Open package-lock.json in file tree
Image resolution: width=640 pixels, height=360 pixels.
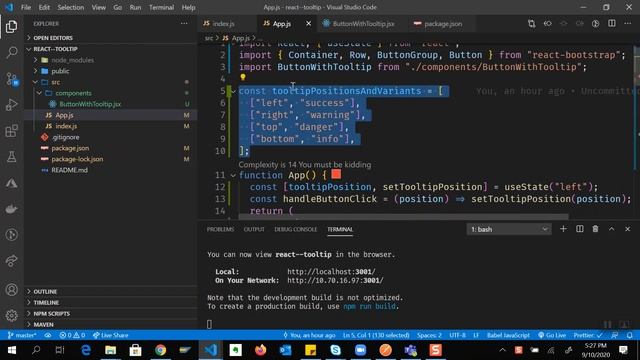tap(110, 159)
